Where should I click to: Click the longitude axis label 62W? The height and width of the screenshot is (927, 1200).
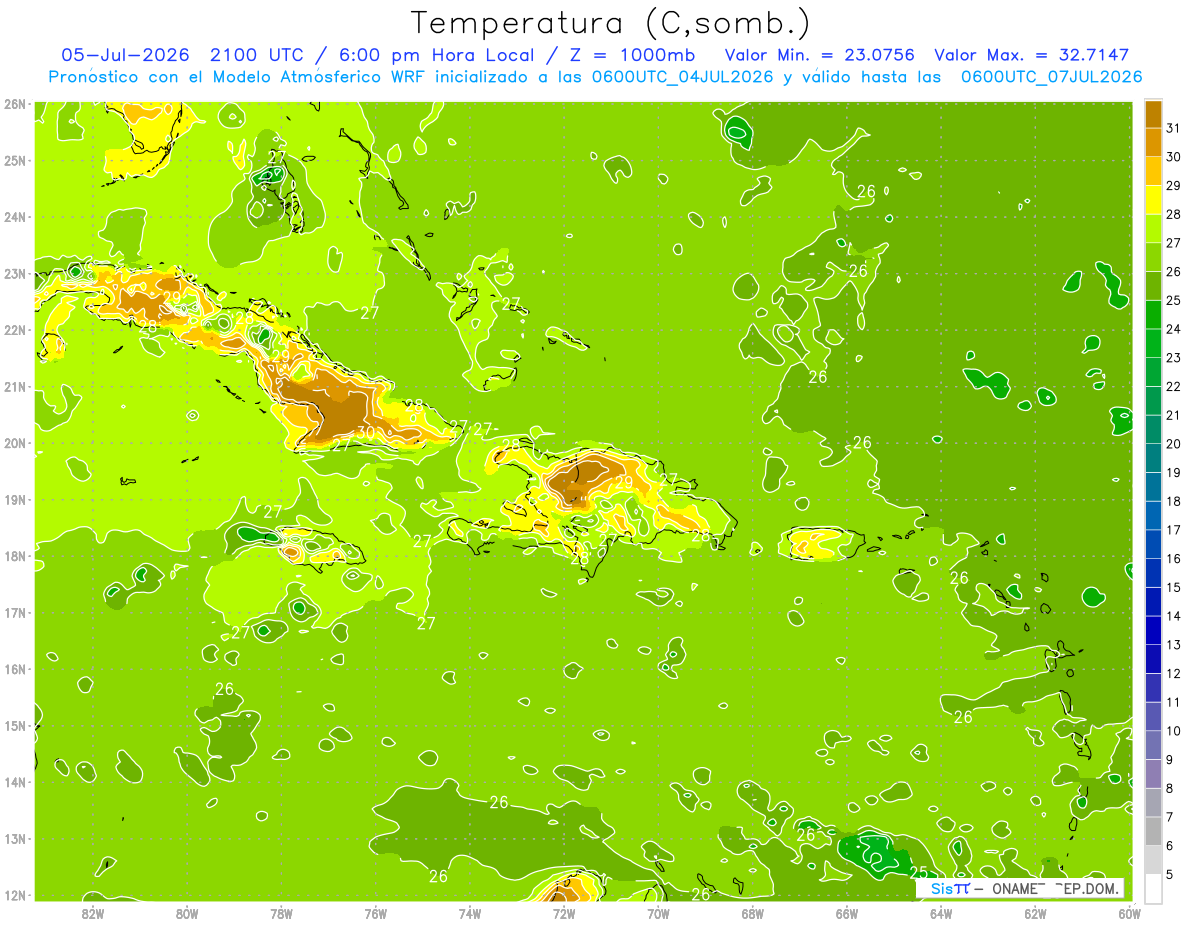(1036, 913)
